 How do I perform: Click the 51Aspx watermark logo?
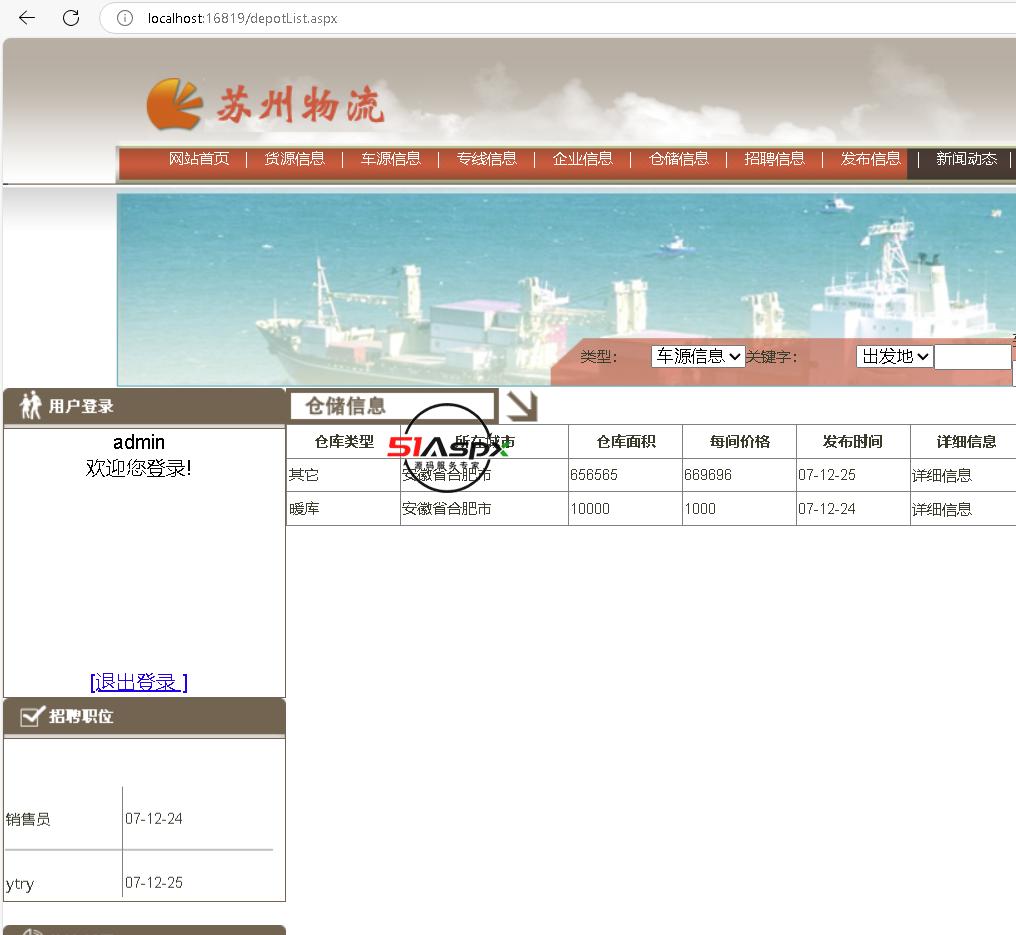coord(447,448)
